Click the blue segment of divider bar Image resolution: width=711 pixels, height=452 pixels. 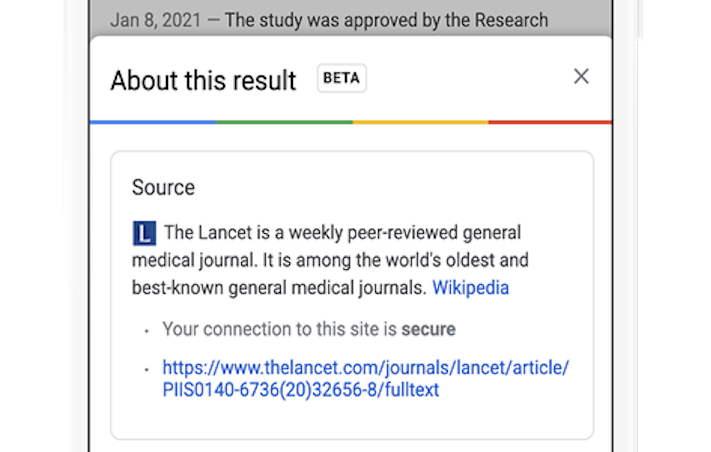pyautogui.click(x=153, y=122)
